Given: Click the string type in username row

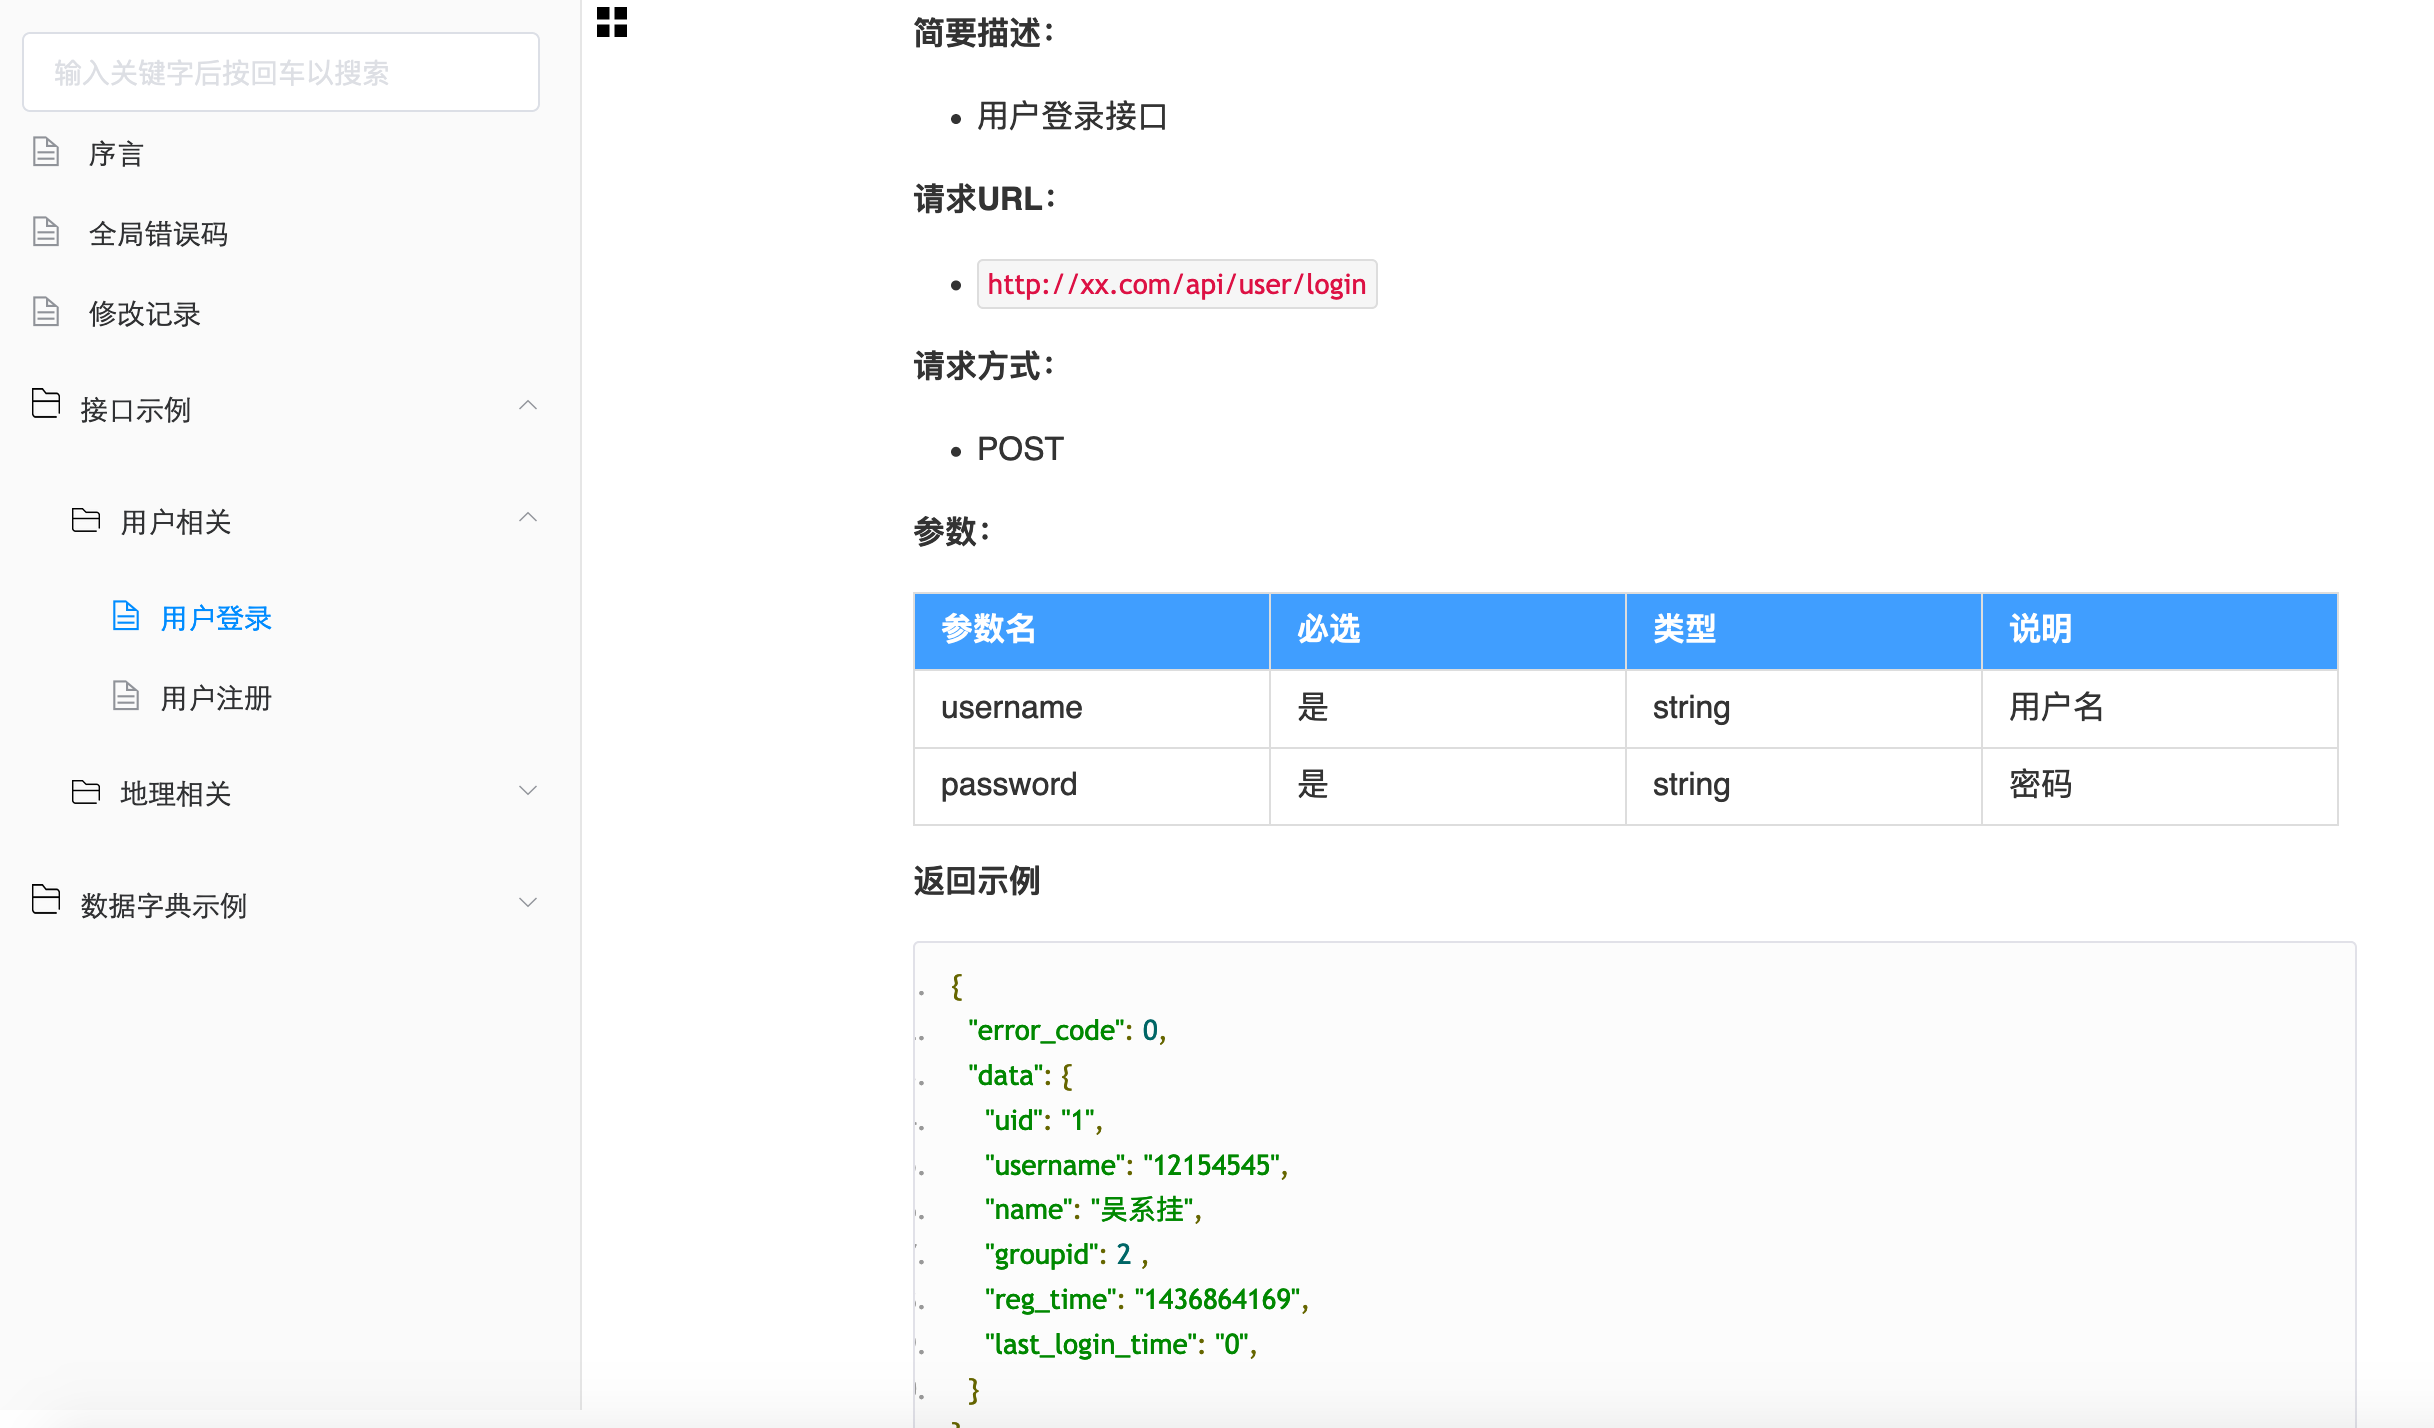Looking at the screenshot, I should pos(1803,708).
